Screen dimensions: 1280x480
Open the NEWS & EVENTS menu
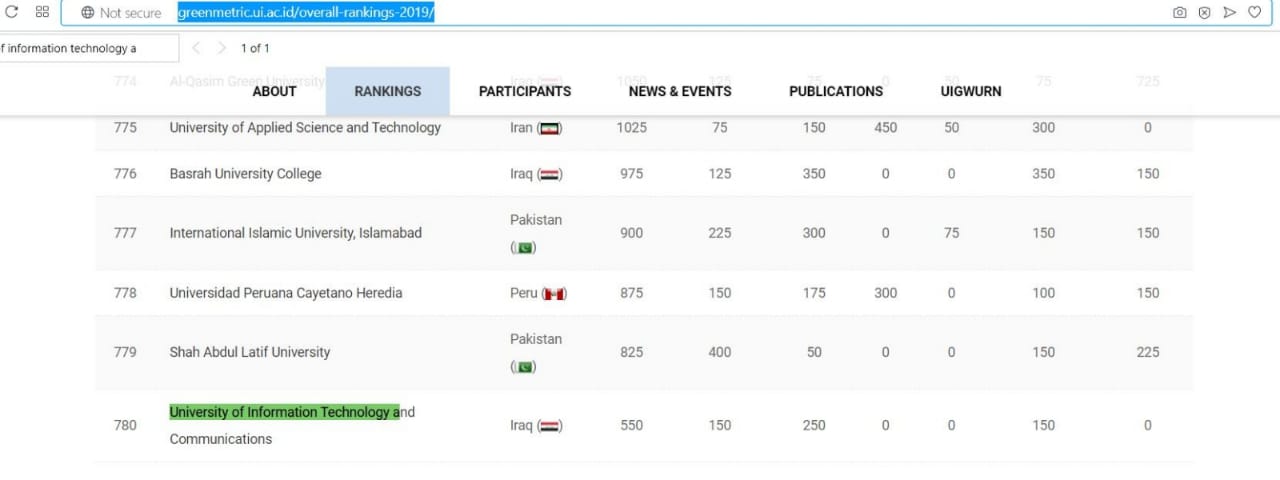tap(680, 91)
